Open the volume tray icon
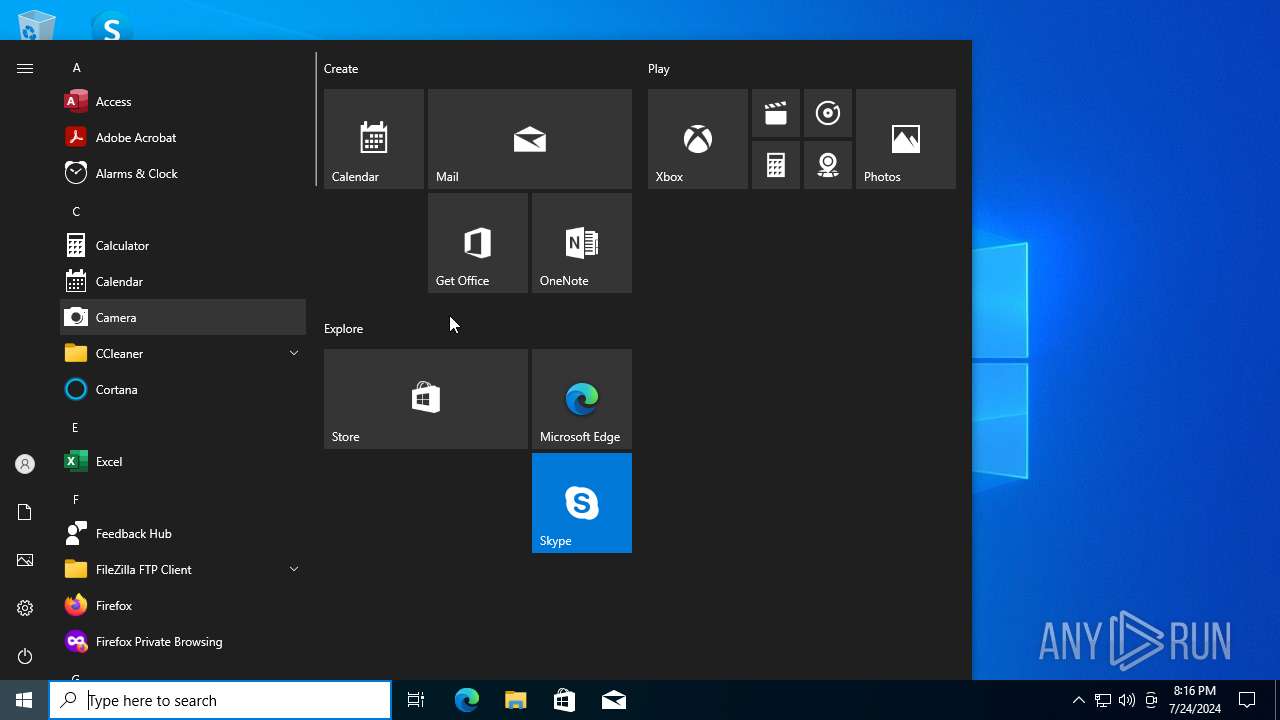The image size is (1280, 720). (1127, 700)
